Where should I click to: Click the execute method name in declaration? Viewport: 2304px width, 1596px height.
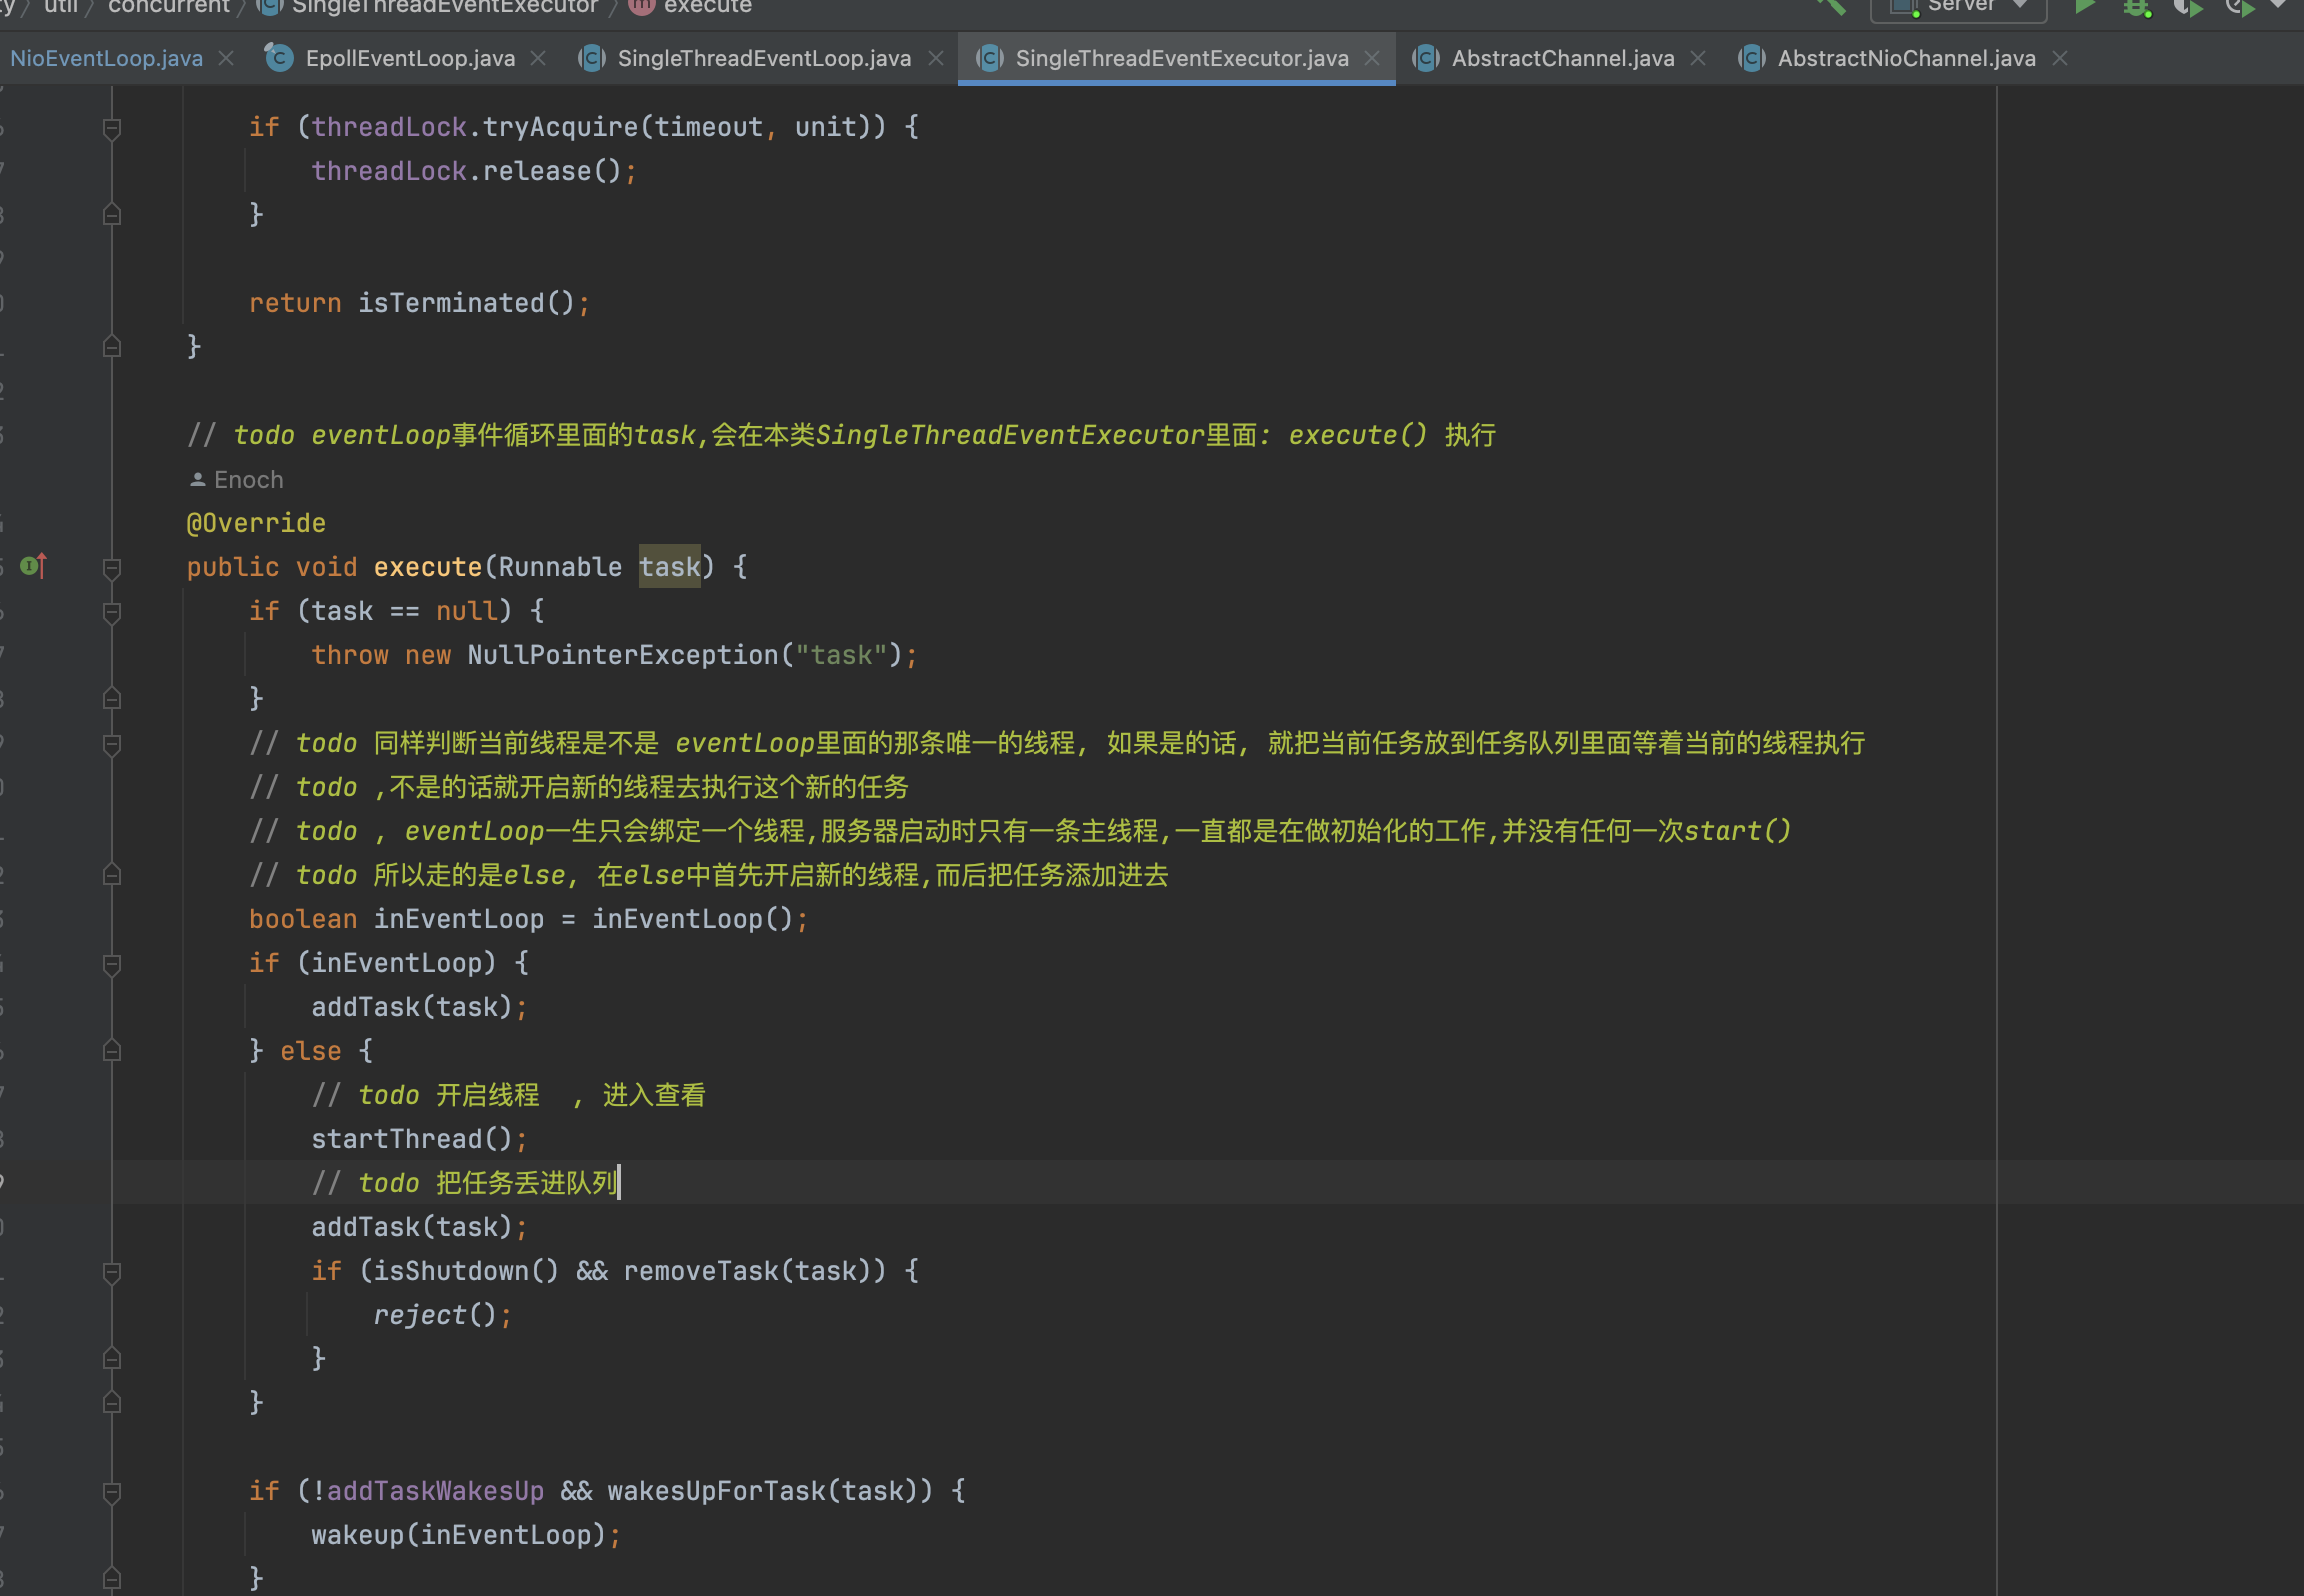coord(428,567)
